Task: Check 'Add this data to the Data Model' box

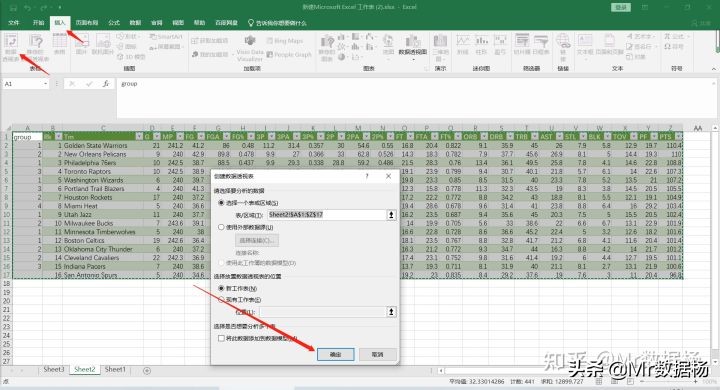Action: click(x=221, y=338)
